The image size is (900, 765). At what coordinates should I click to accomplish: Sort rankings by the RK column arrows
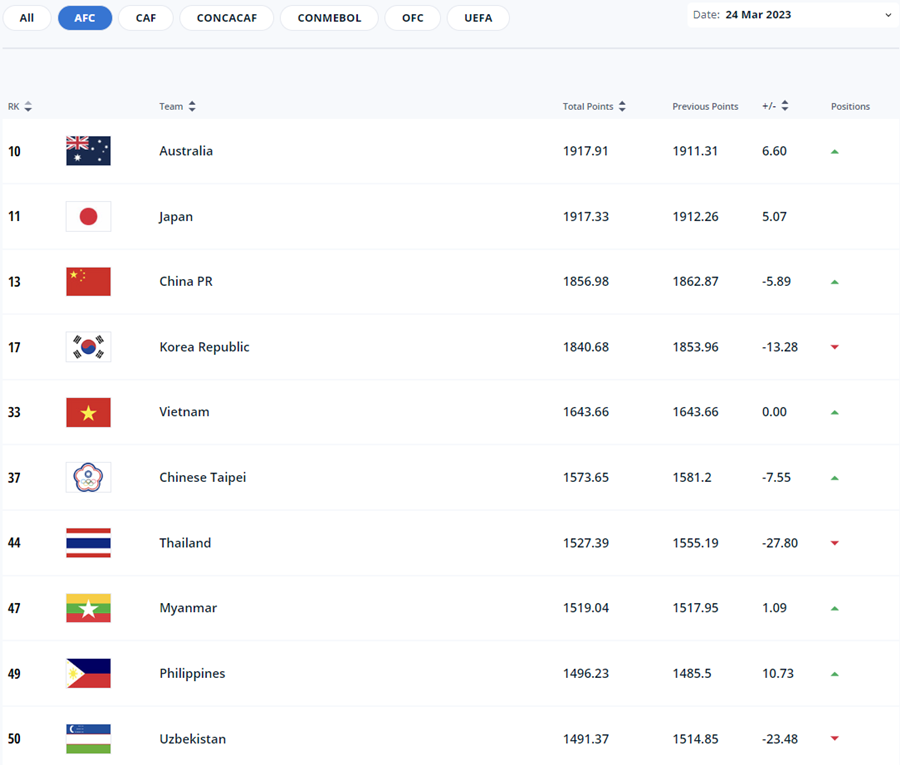[x=28, y=106]
